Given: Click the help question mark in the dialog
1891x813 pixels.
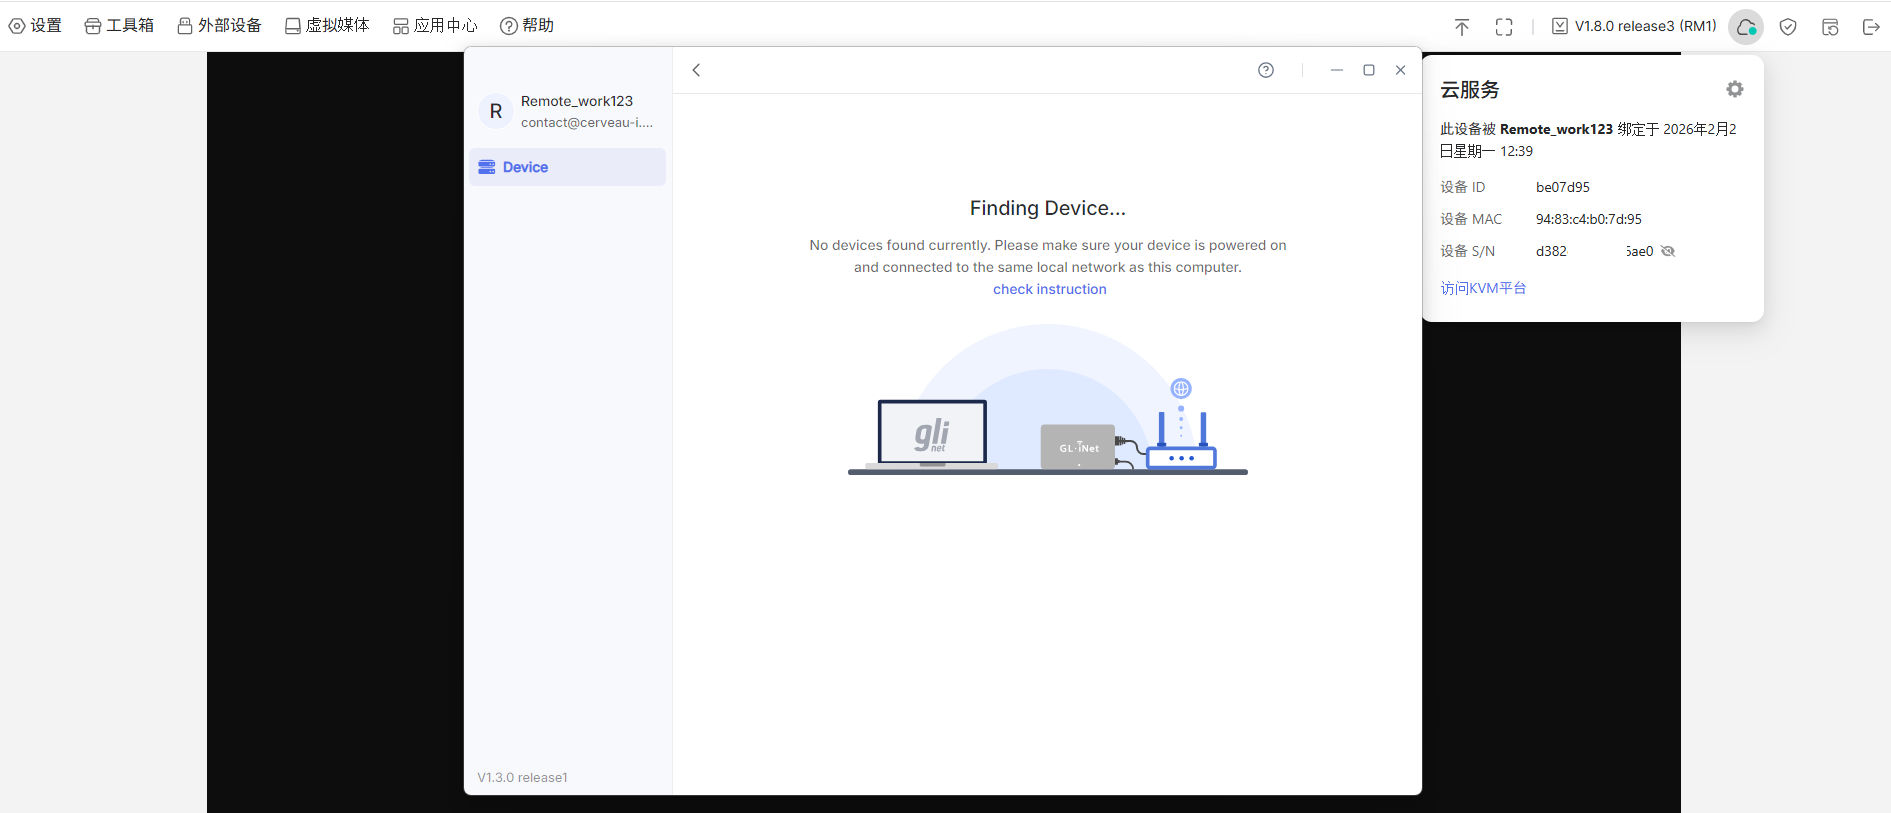Looking at the screenshot, I should (x=1266, y=70).
